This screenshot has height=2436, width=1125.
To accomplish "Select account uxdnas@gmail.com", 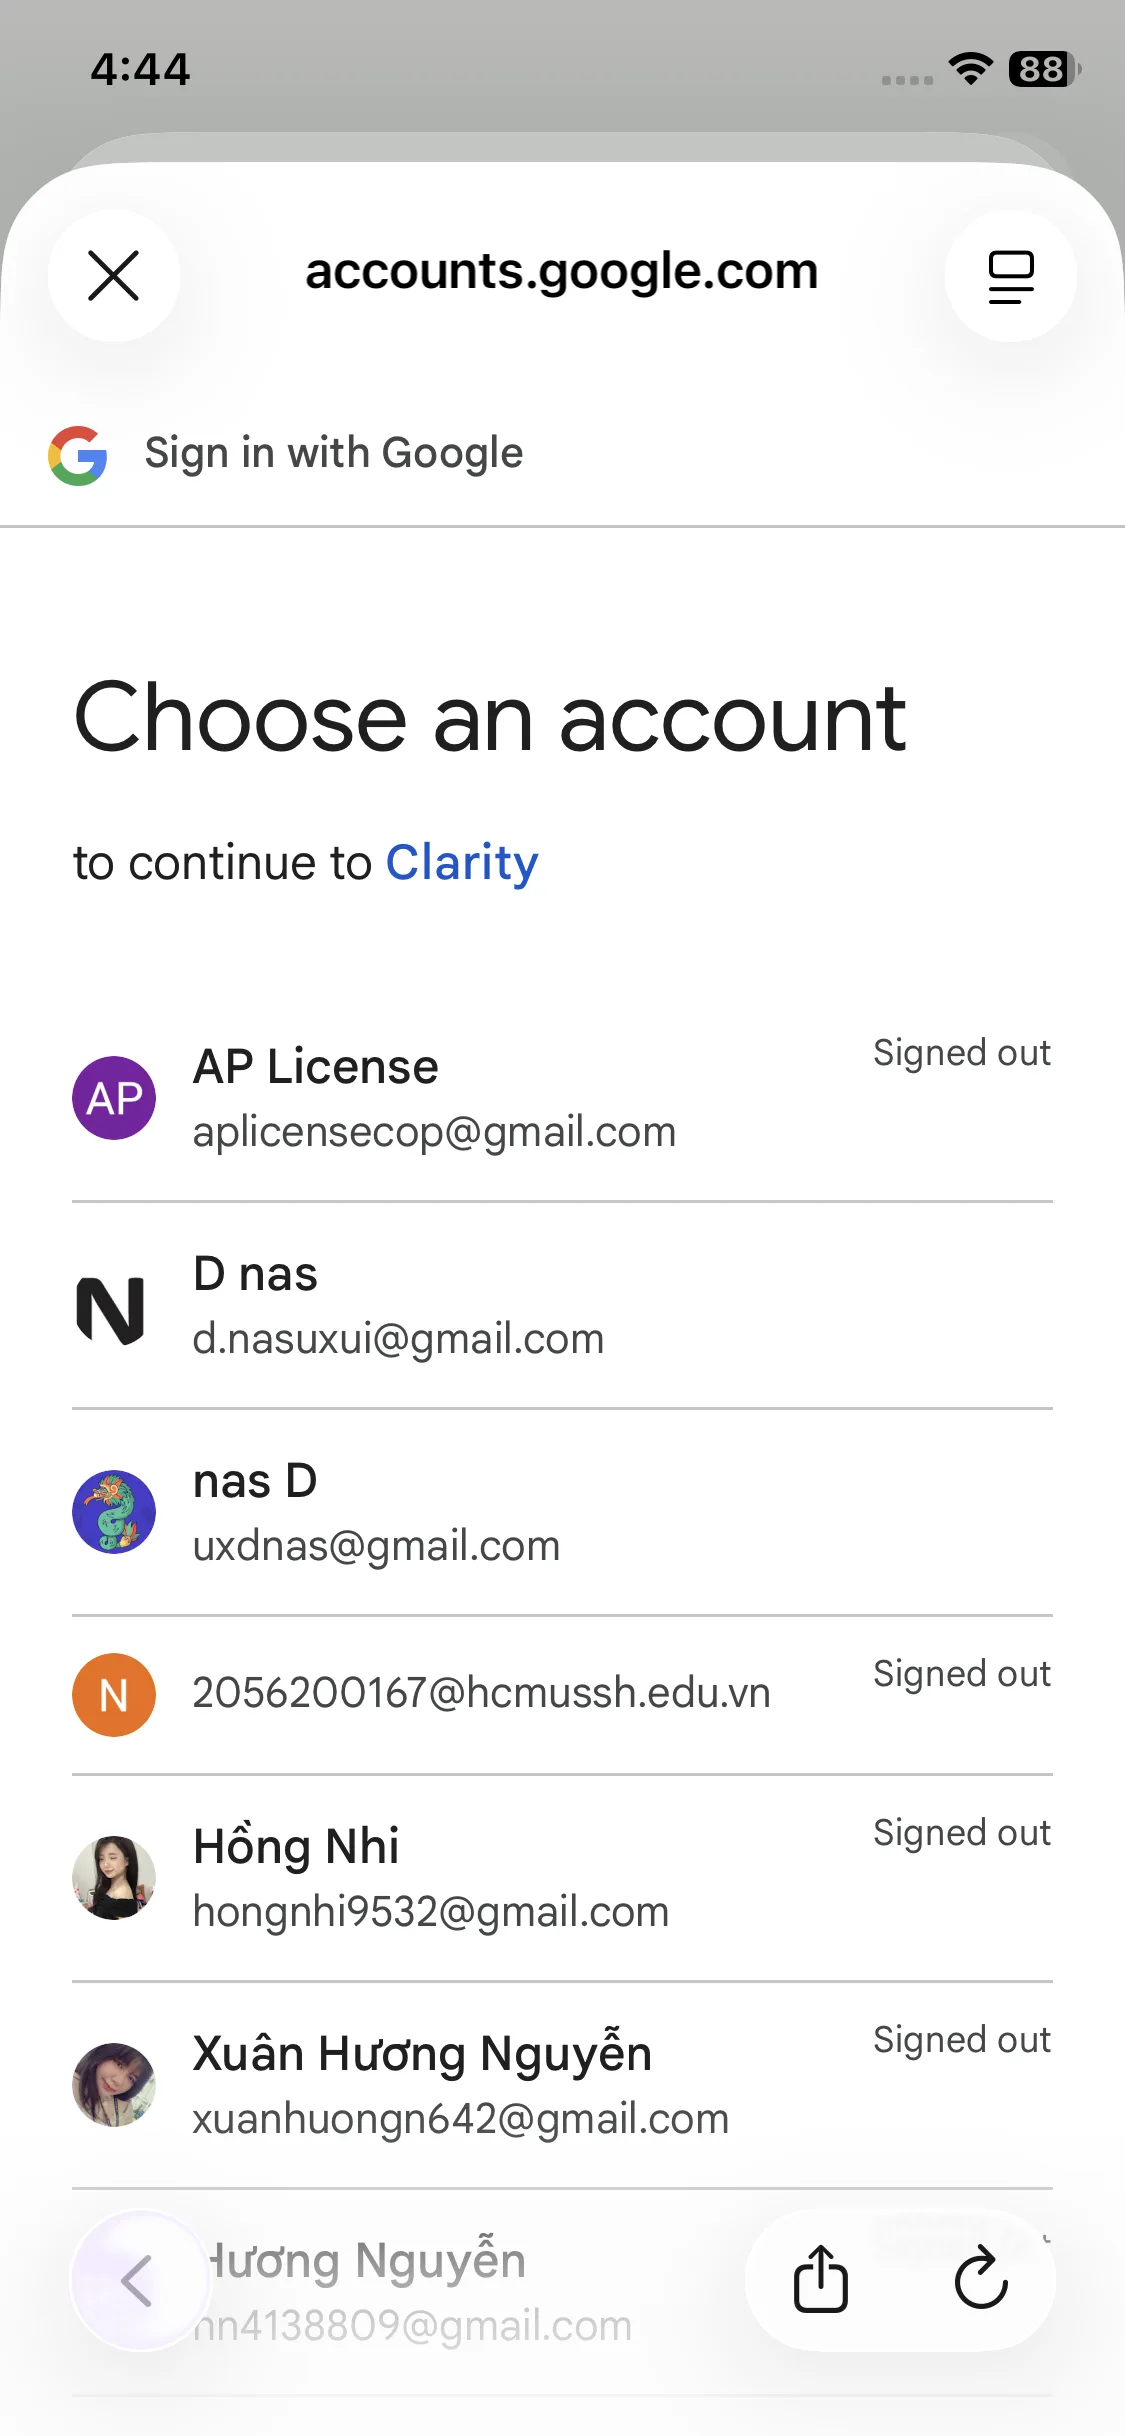I will coord(376,1545).
